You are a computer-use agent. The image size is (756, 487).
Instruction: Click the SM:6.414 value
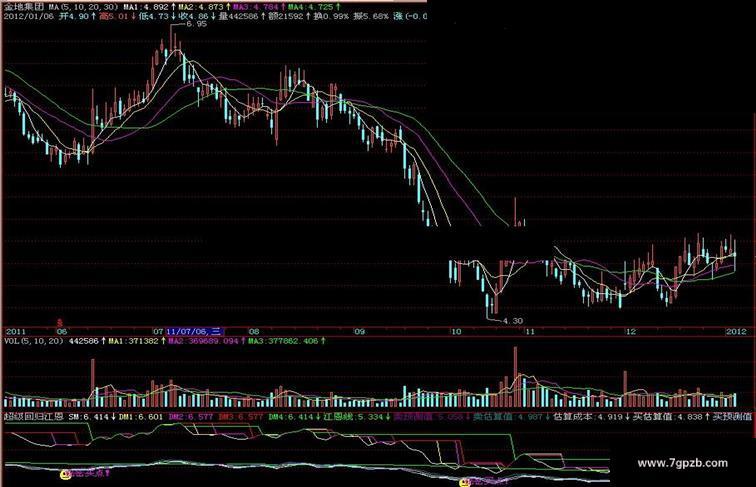(89, 416)
